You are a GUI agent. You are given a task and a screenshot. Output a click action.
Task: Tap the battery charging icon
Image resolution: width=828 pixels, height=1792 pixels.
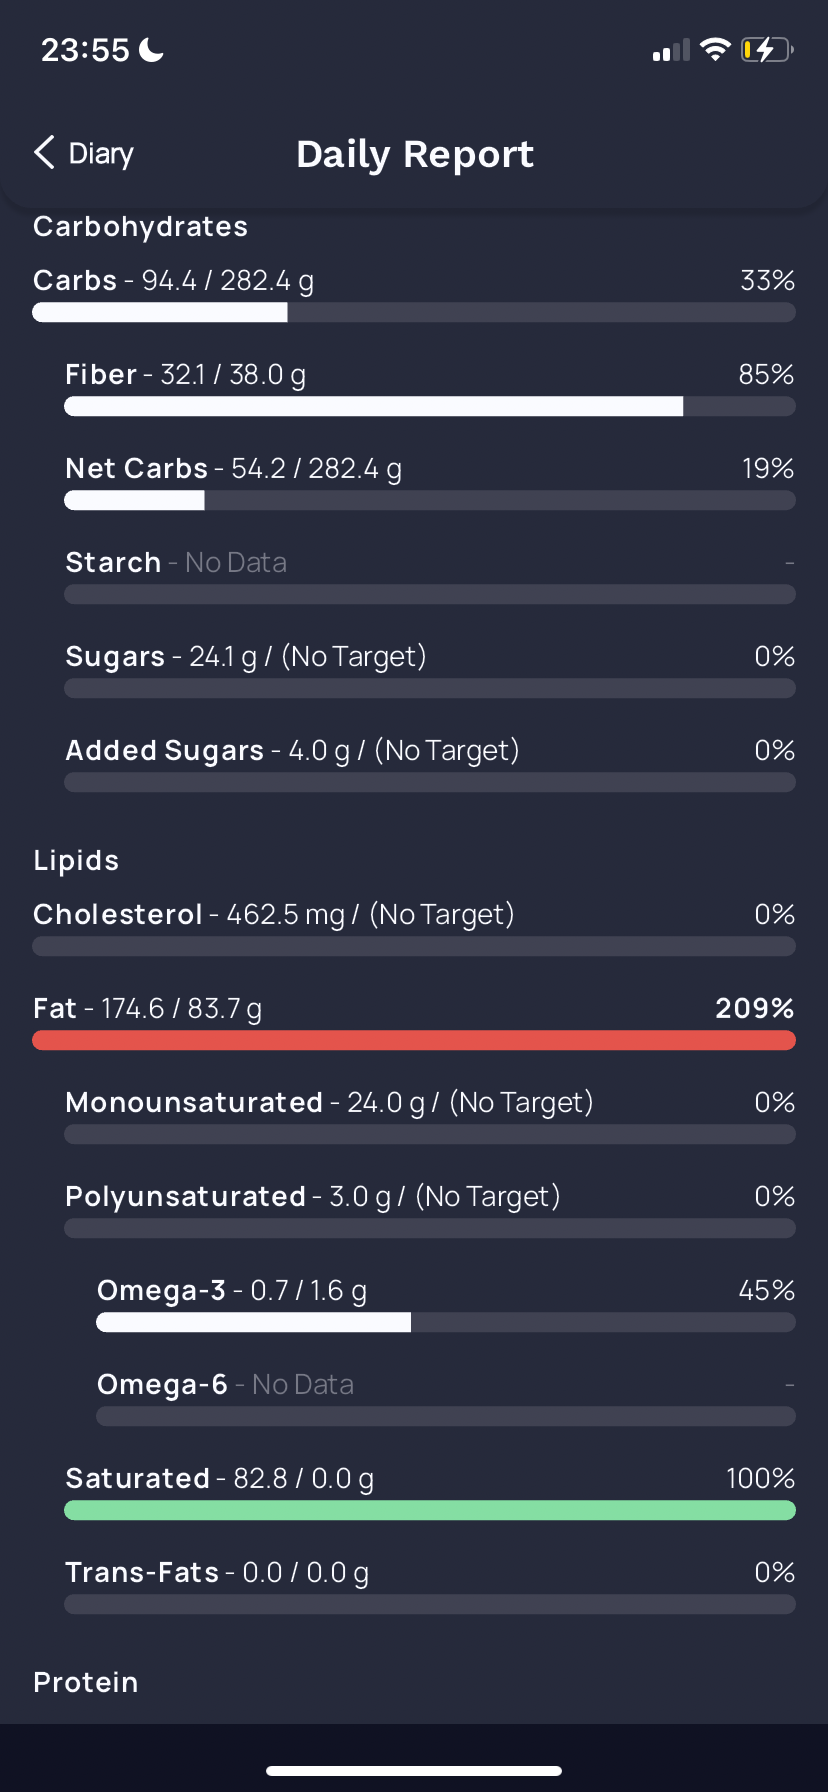click(767, 49)
